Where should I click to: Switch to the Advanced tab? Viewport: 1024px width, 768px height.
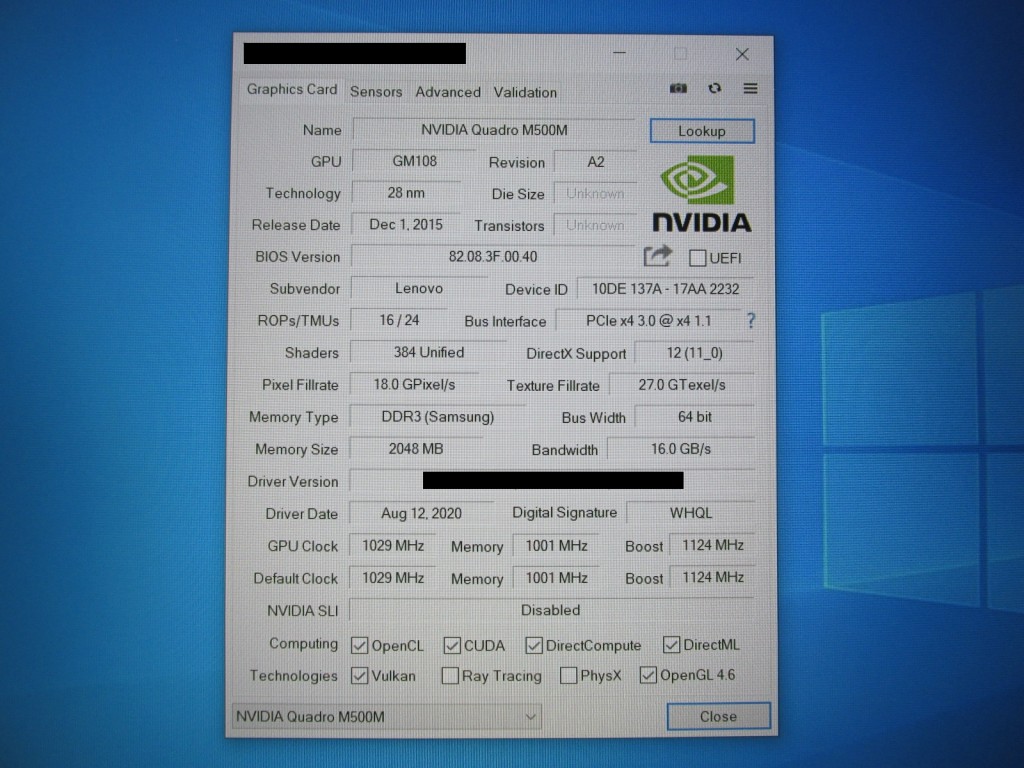tap(448, 92)
